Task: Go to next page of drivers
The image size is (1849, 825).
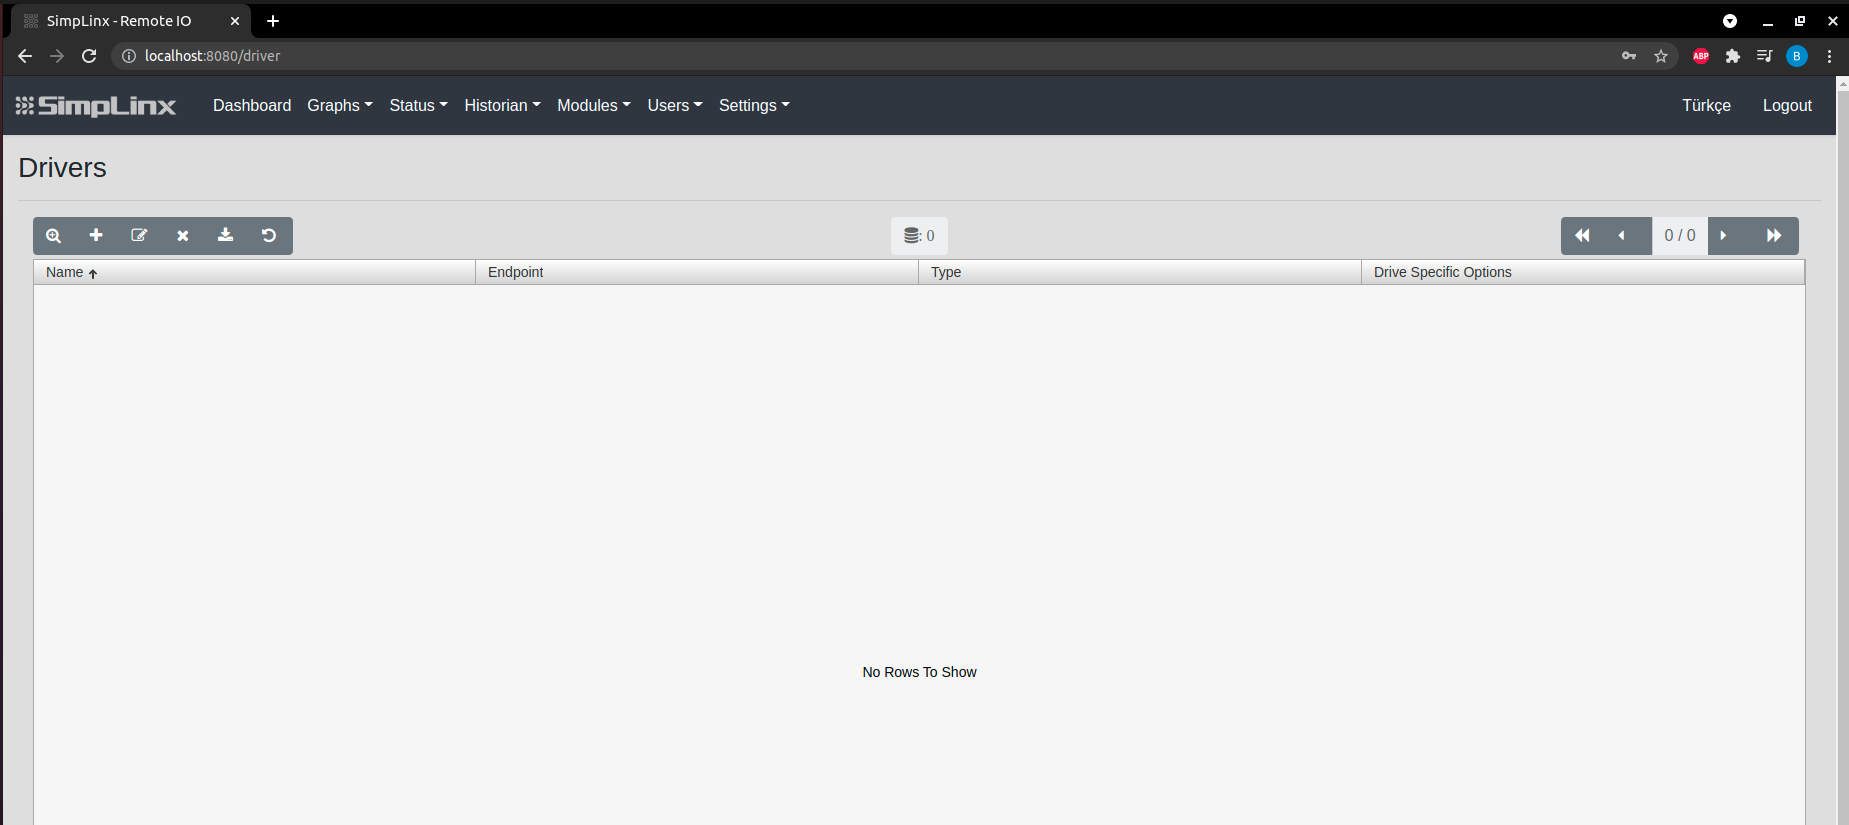Action: pyautogui.click(x=1723, y=236)
